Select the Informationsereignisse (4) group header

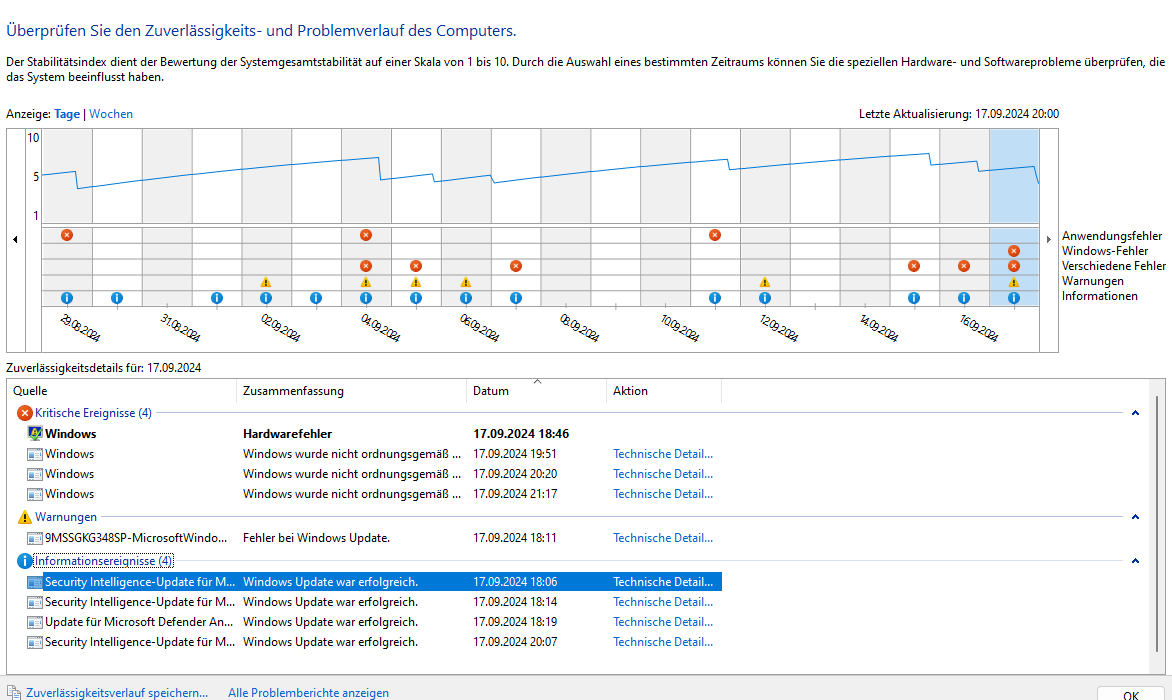click(x=104, y=561)
